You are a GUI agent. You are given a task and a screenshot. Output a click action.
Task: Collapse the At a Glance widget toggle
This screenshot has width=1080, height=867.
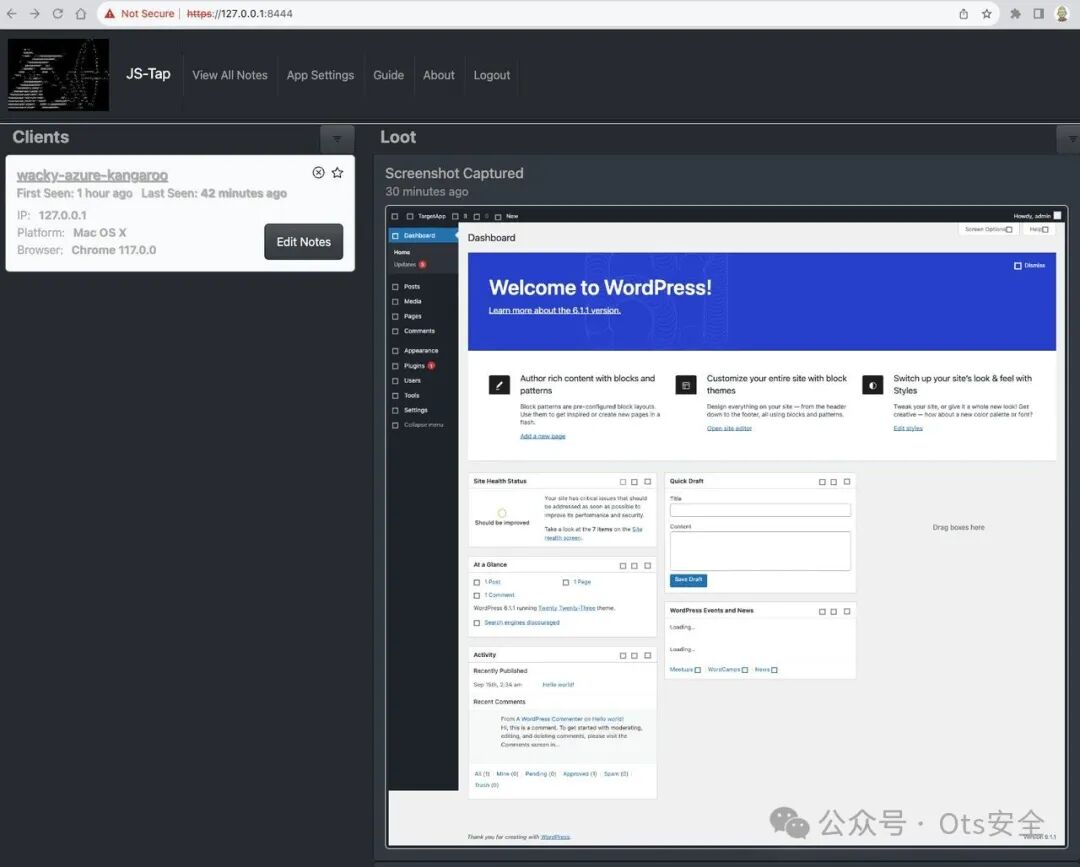[647, 566]
